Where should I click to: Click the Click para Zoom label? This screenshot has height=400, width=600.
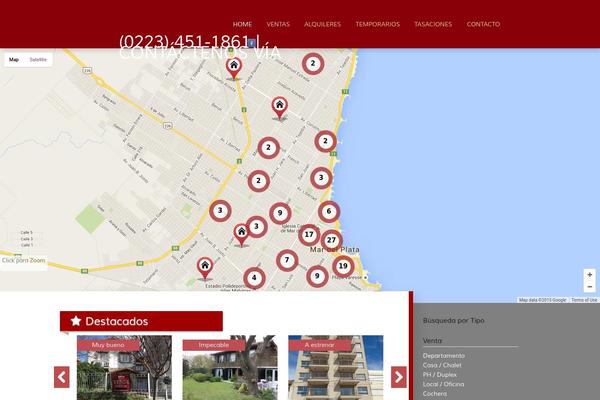pyautogui.click(x=23, y=261)
